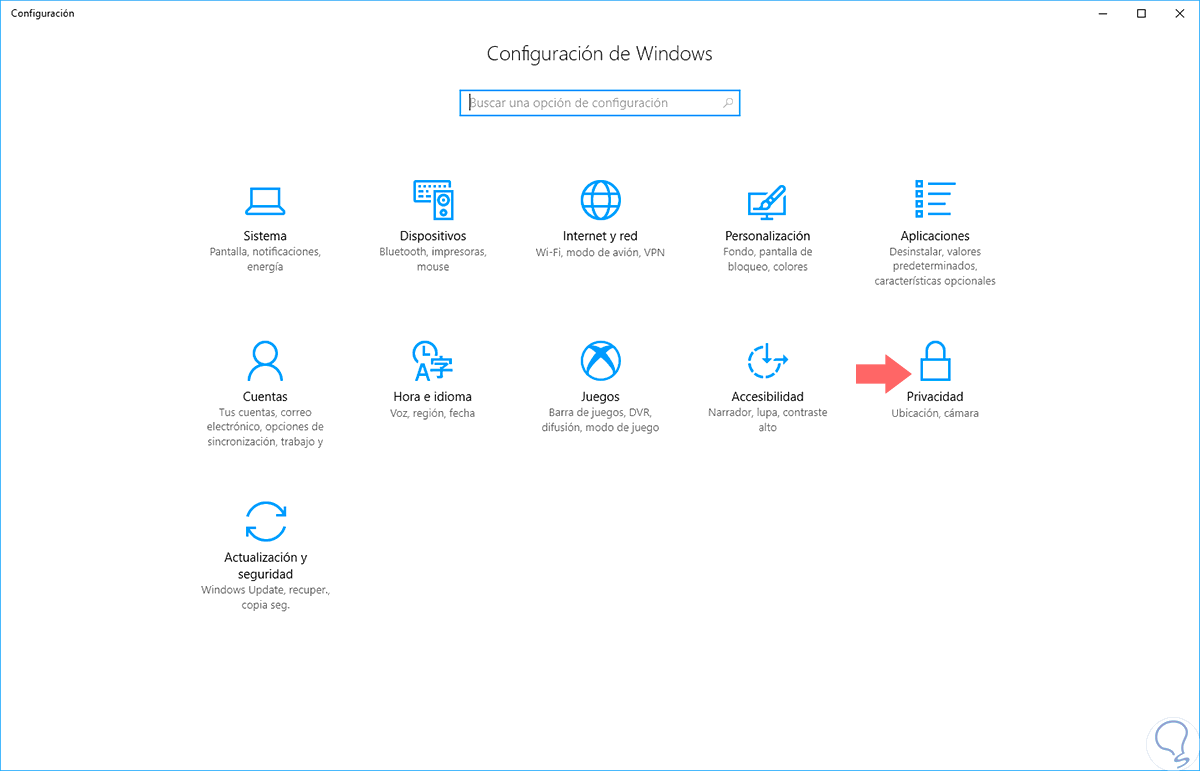Viewport: 1200px width, 771px height.
Task: Click the 'Configuración' window title
Action: point(42,13)
